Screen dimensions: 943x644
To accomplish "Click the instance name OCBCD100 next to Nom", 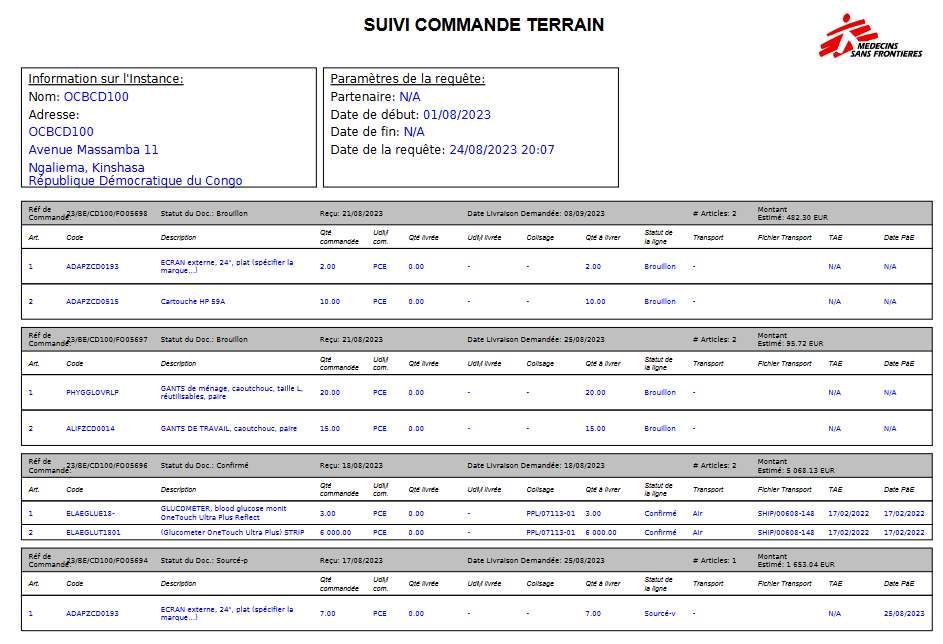I will [96, 97].
